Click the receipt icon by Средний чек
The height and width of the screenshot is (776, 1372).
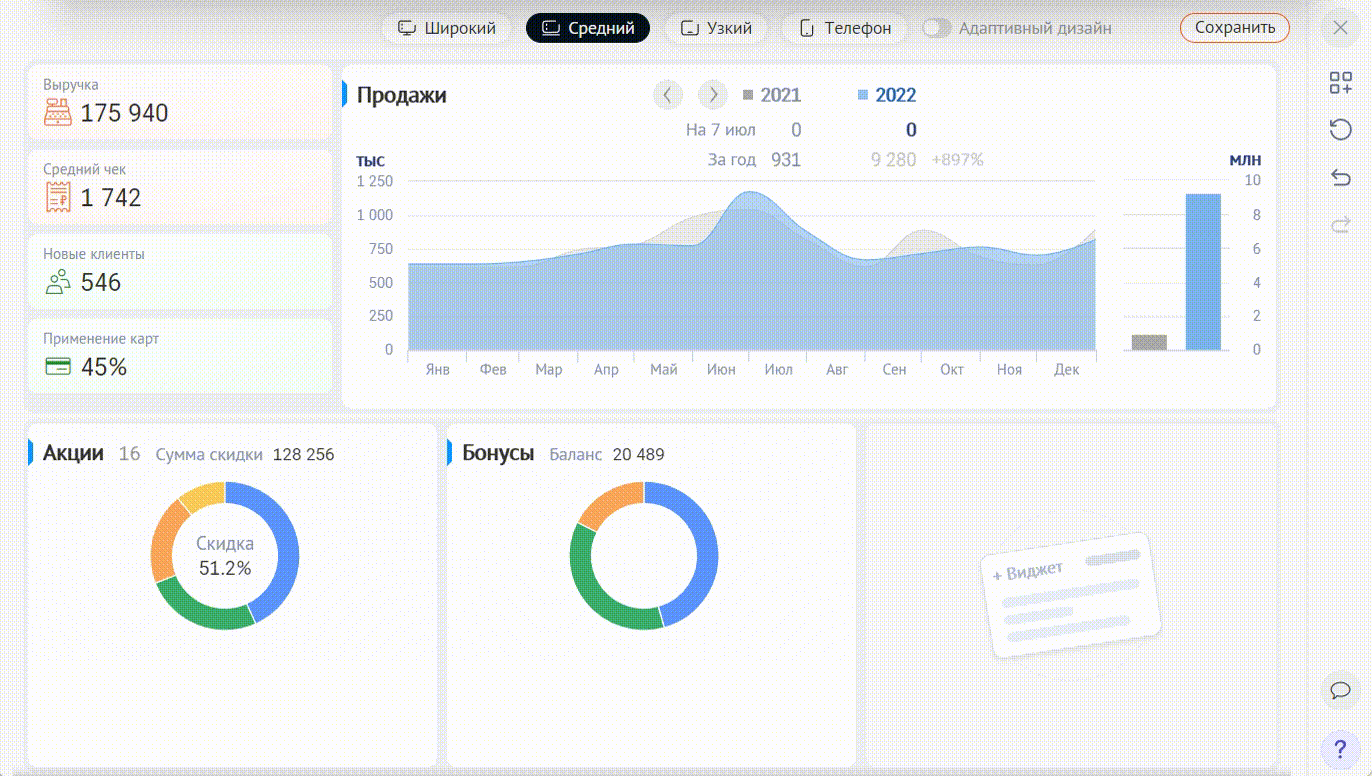(x=58, y=198)
